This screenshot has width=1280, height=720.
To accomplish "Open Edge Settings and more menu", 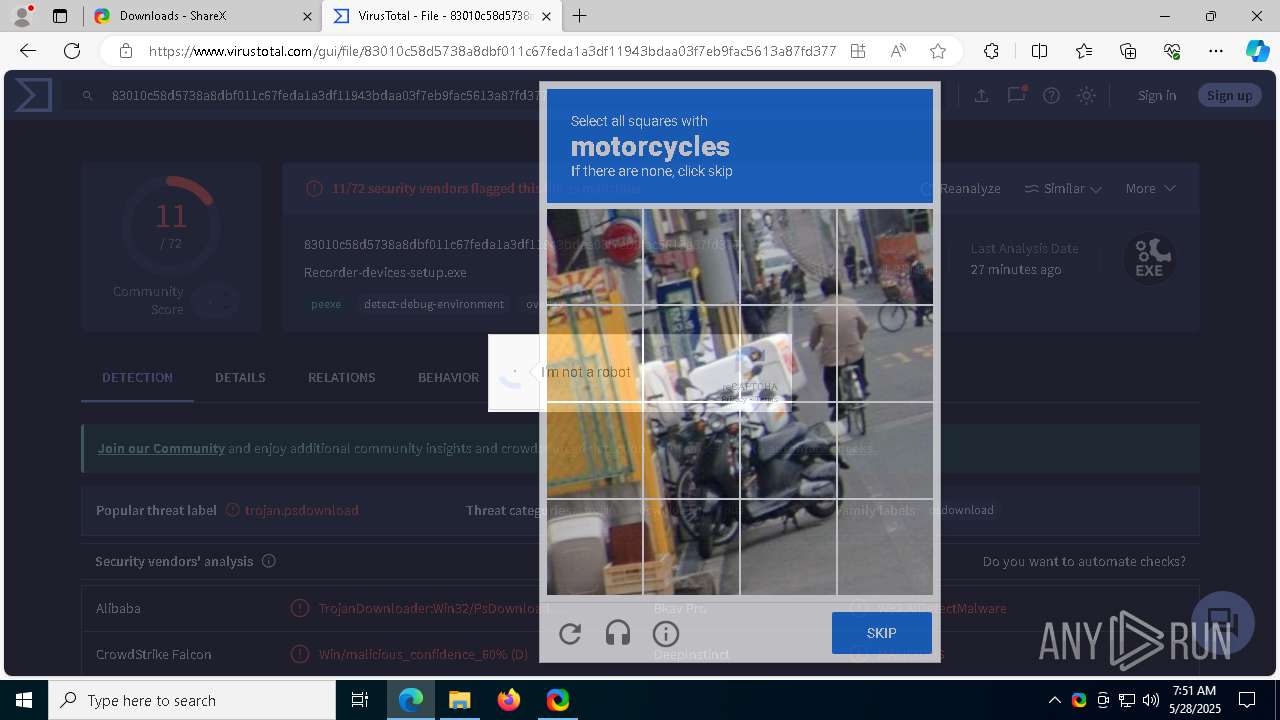I will tap(1216, 51).
